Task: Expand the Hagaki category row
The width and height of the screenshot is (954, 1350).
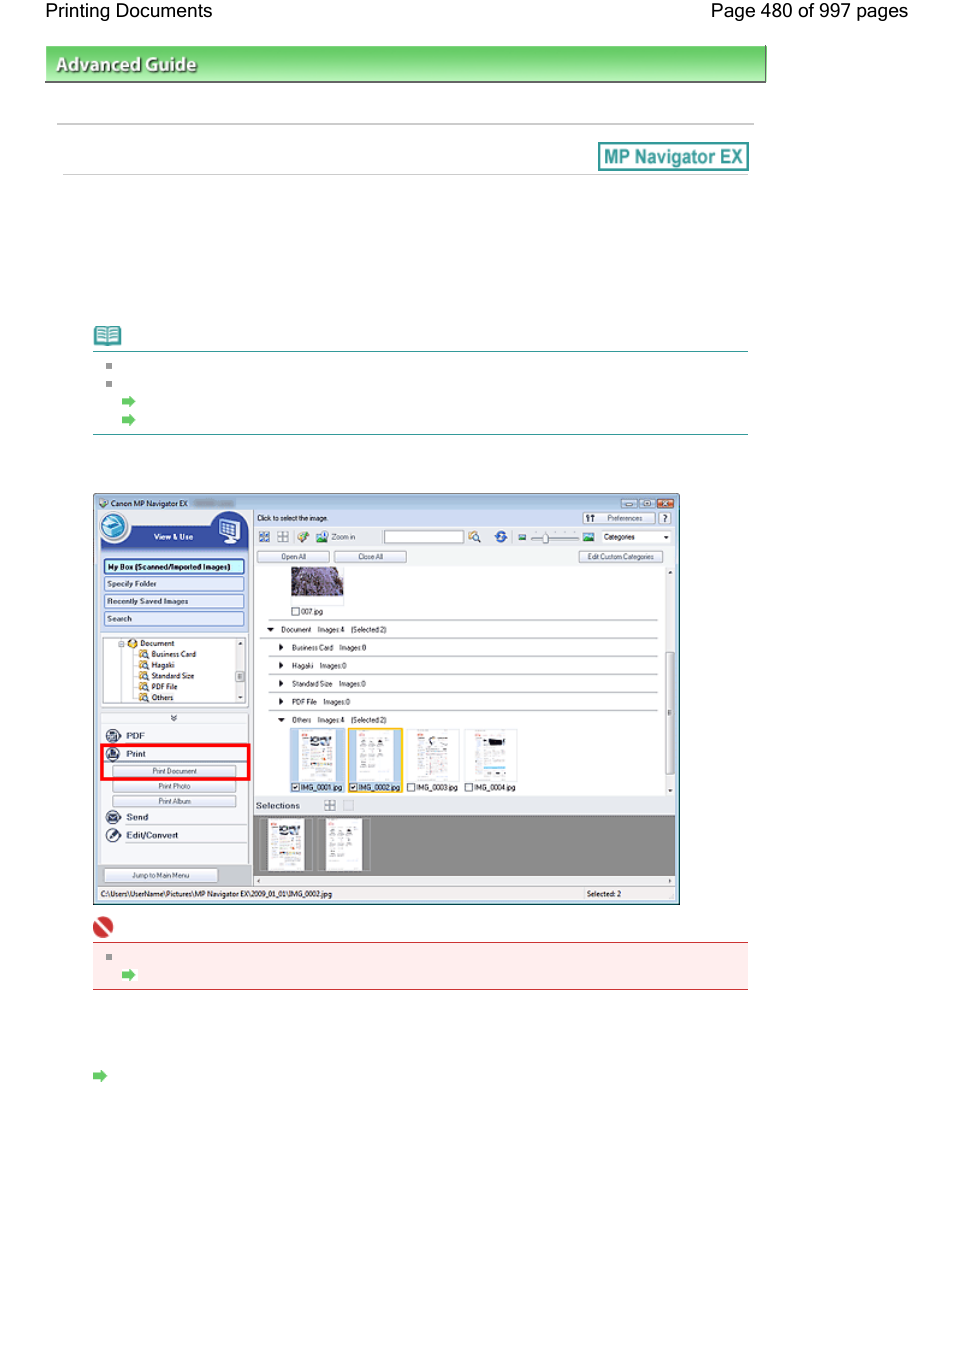Action: [281, 666]
